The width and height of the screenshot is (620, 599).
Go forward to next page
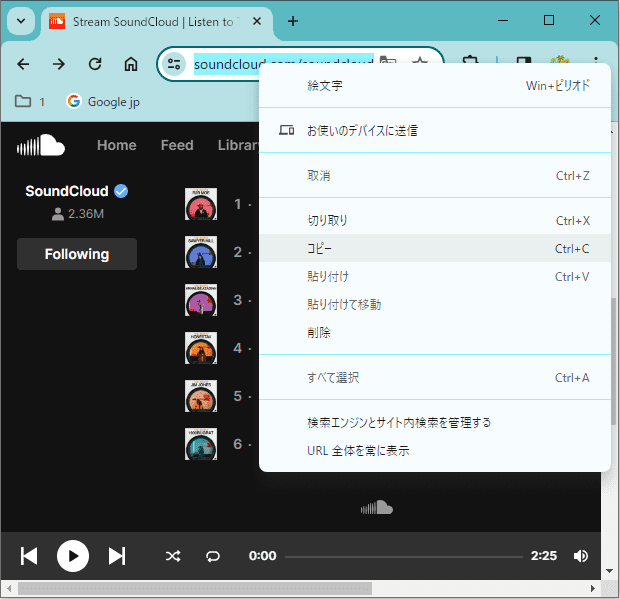(x=59, y=64)
